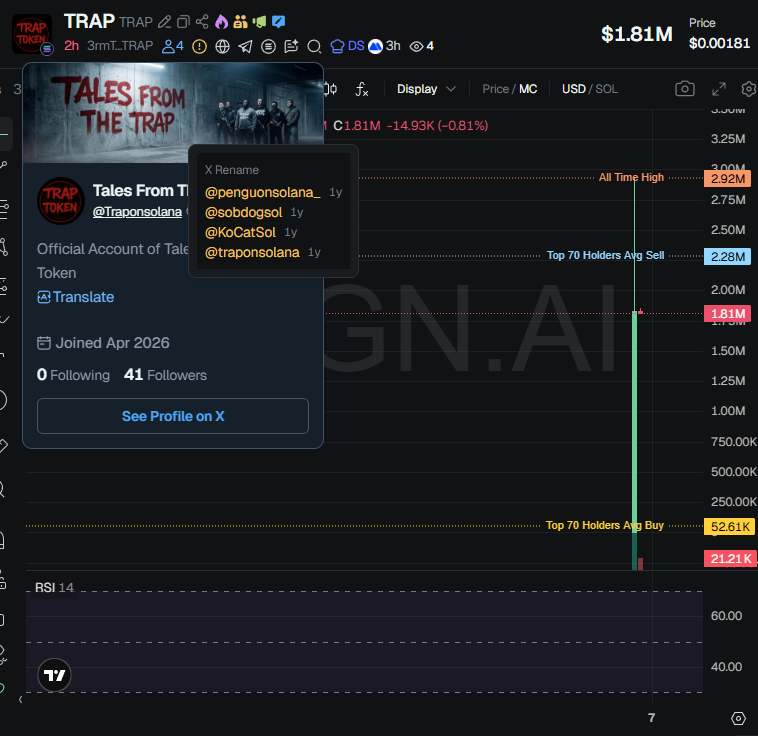The height and width of the screenshot is (736, 758).
Task: Click the red 21.21K axis label
Action: [x=730, y=559]
